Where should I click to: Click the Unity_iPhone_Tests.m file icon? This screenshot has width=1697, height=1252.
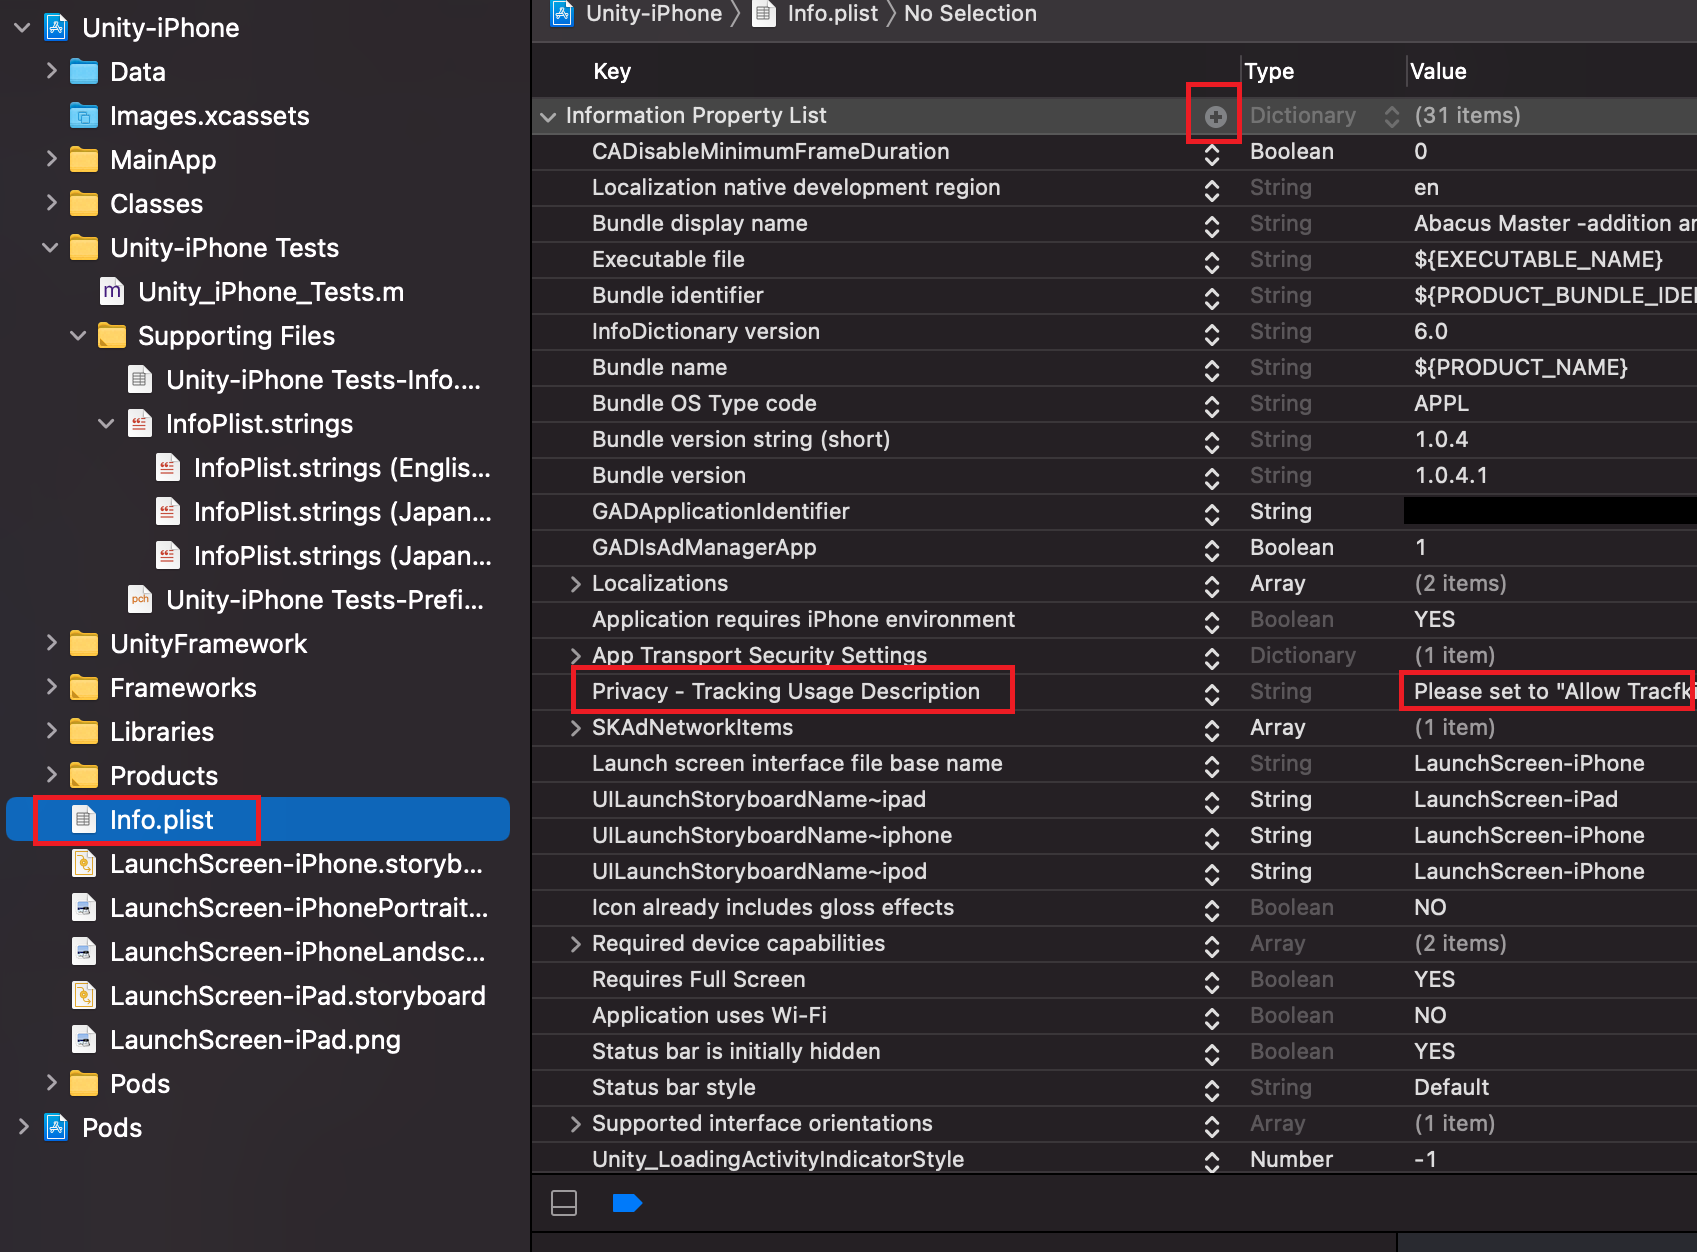click(x=112, y=292)
